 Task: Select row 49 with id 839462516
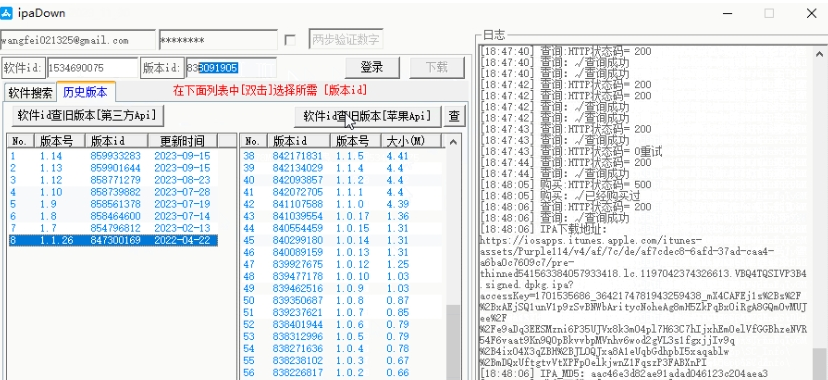point(342,289)
